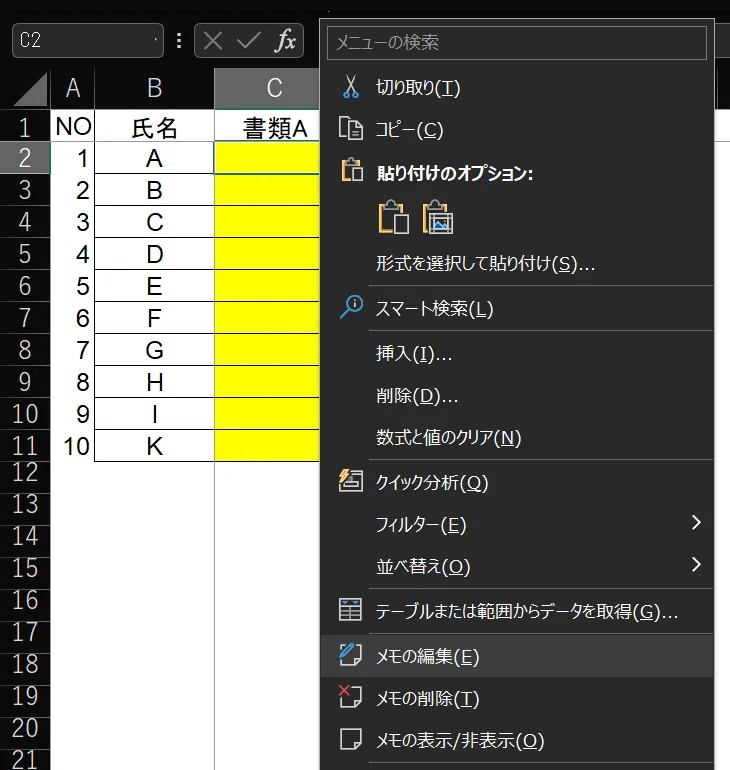The image size is (730, 770).
Task: Click the three-dot formula bar handle
Action: tap(179, 41)
